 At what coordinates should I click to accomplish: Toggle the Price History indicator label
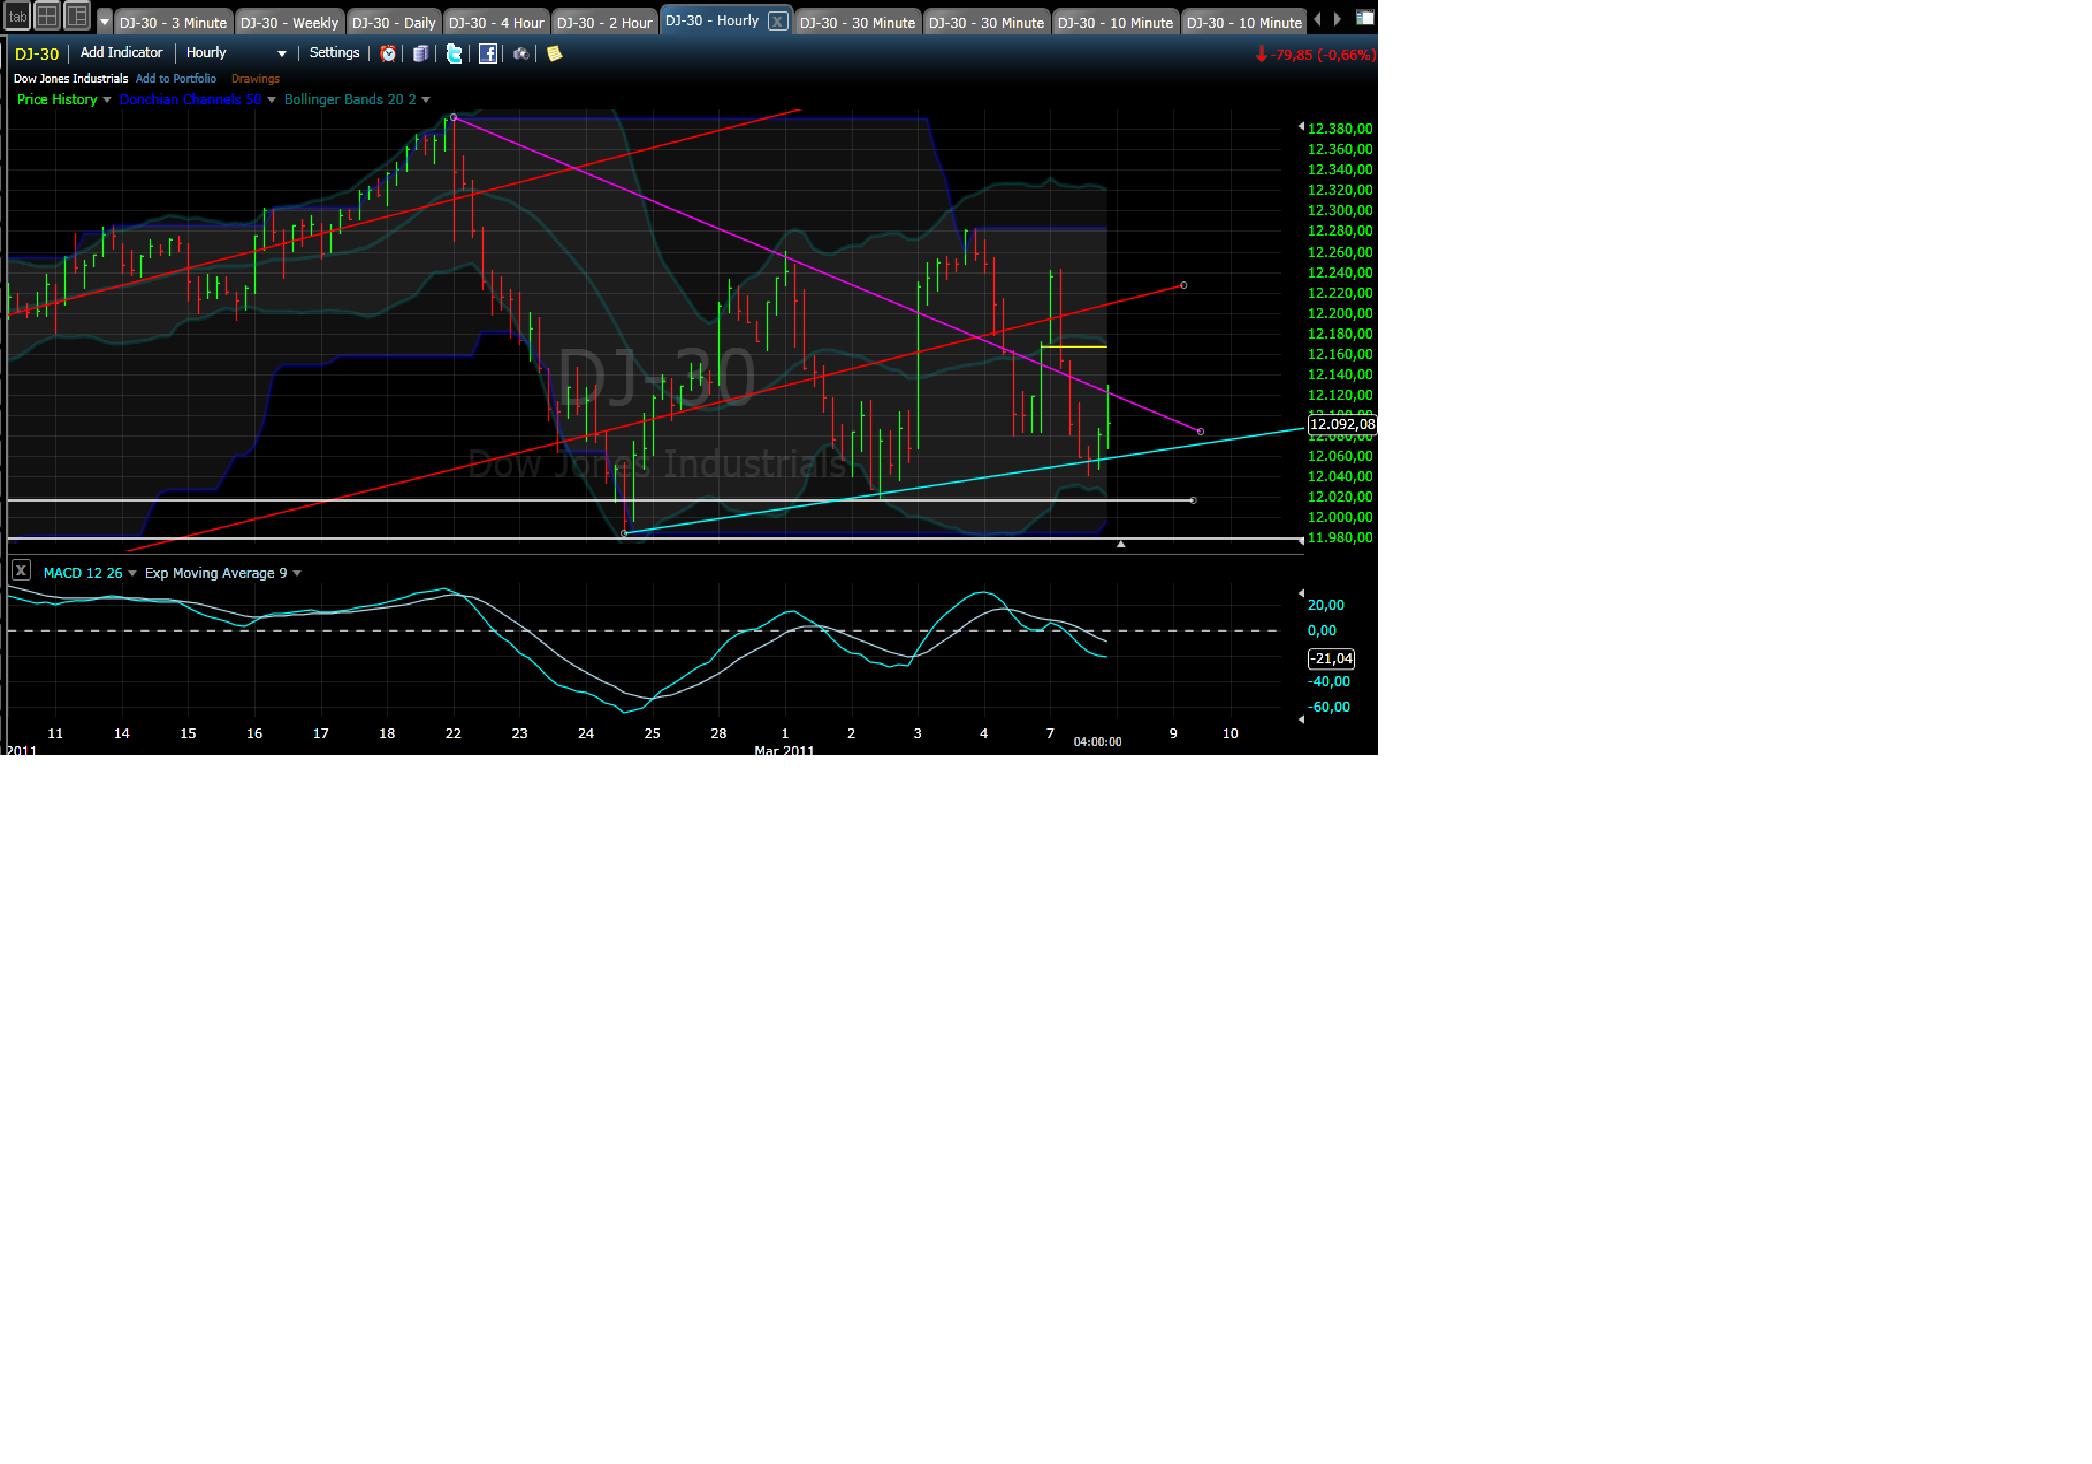55,99
